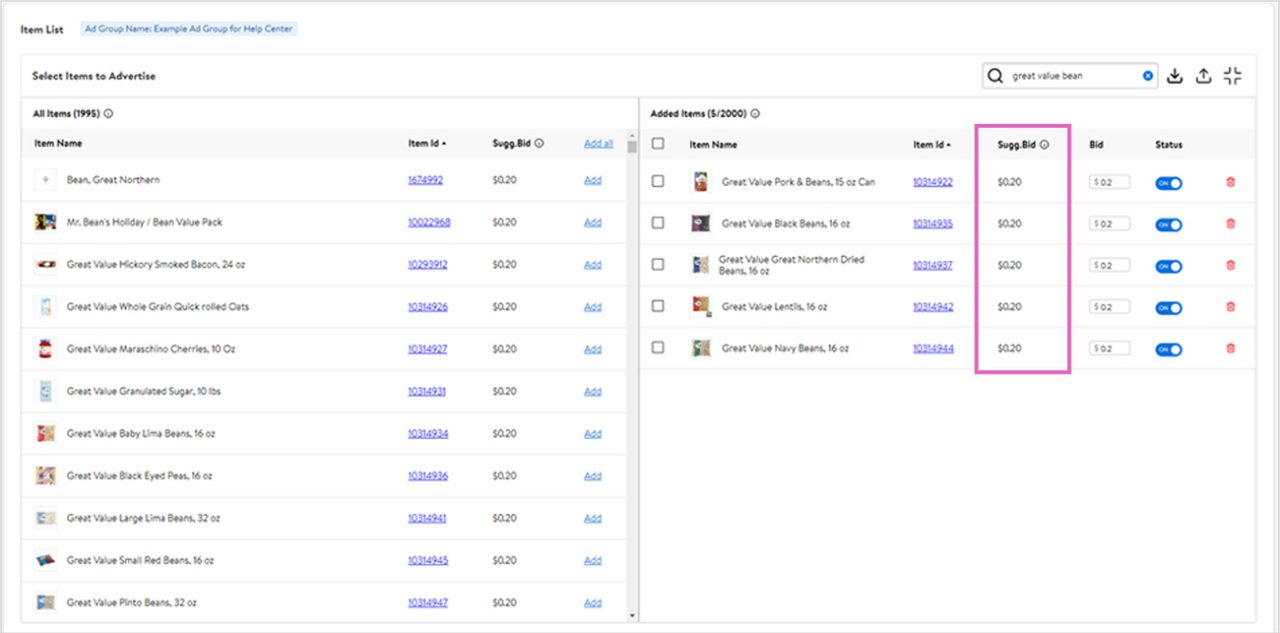Edit bid field for Lentils
This screenshot has width=1280, height=633.
coord(1110,307)
